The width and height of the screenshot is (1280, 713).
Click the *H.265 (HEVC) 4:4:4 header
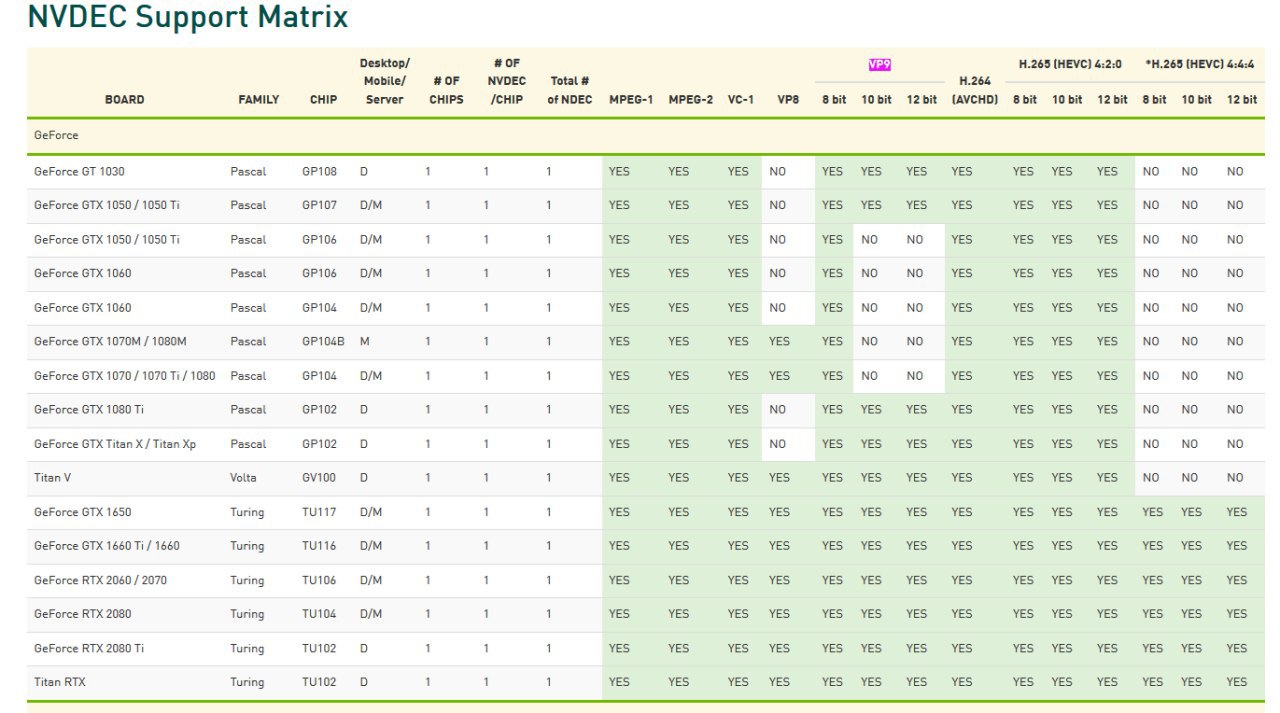(x=1200, y=64)
